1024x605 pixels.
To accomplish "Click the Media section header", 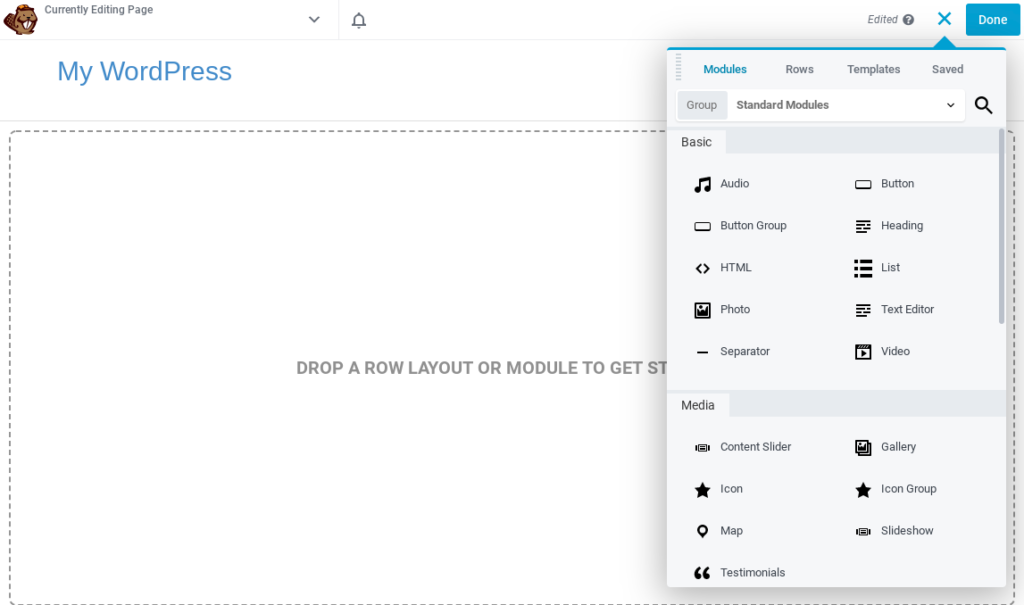I will coord(698,405).
